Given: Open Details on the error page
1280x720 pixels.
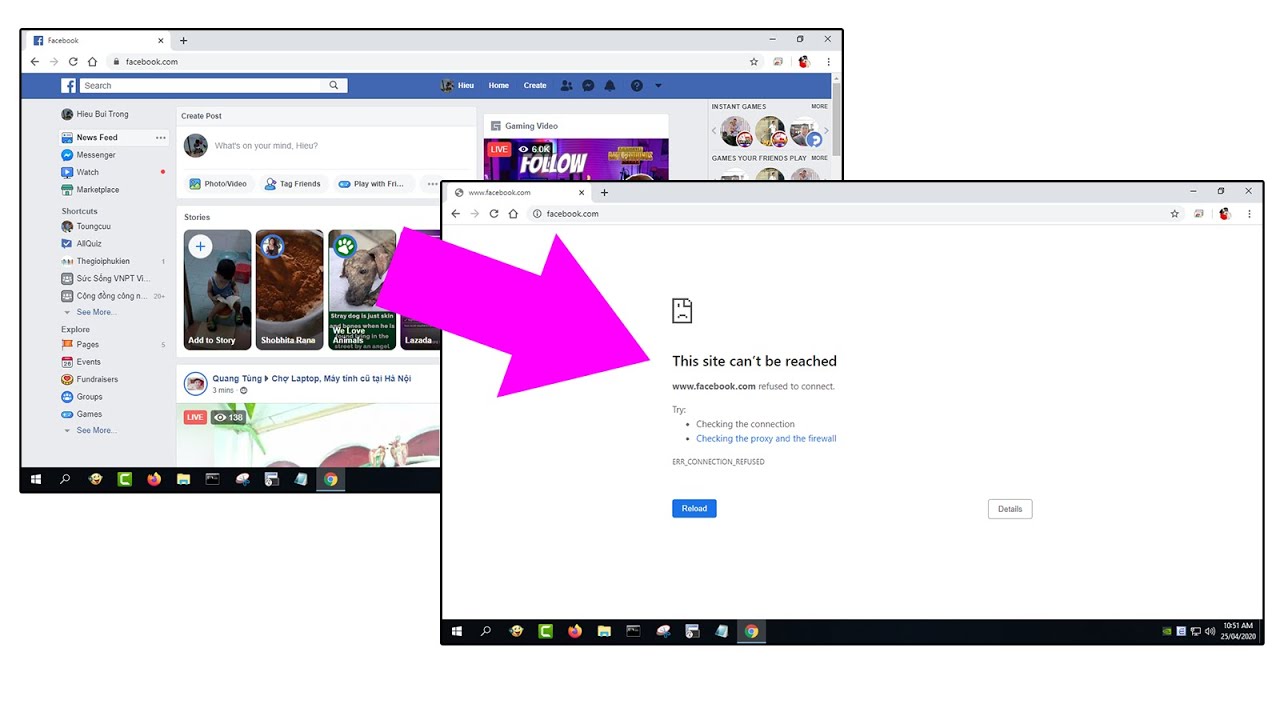Looking at the screenshot, I should pos(1010,509).
